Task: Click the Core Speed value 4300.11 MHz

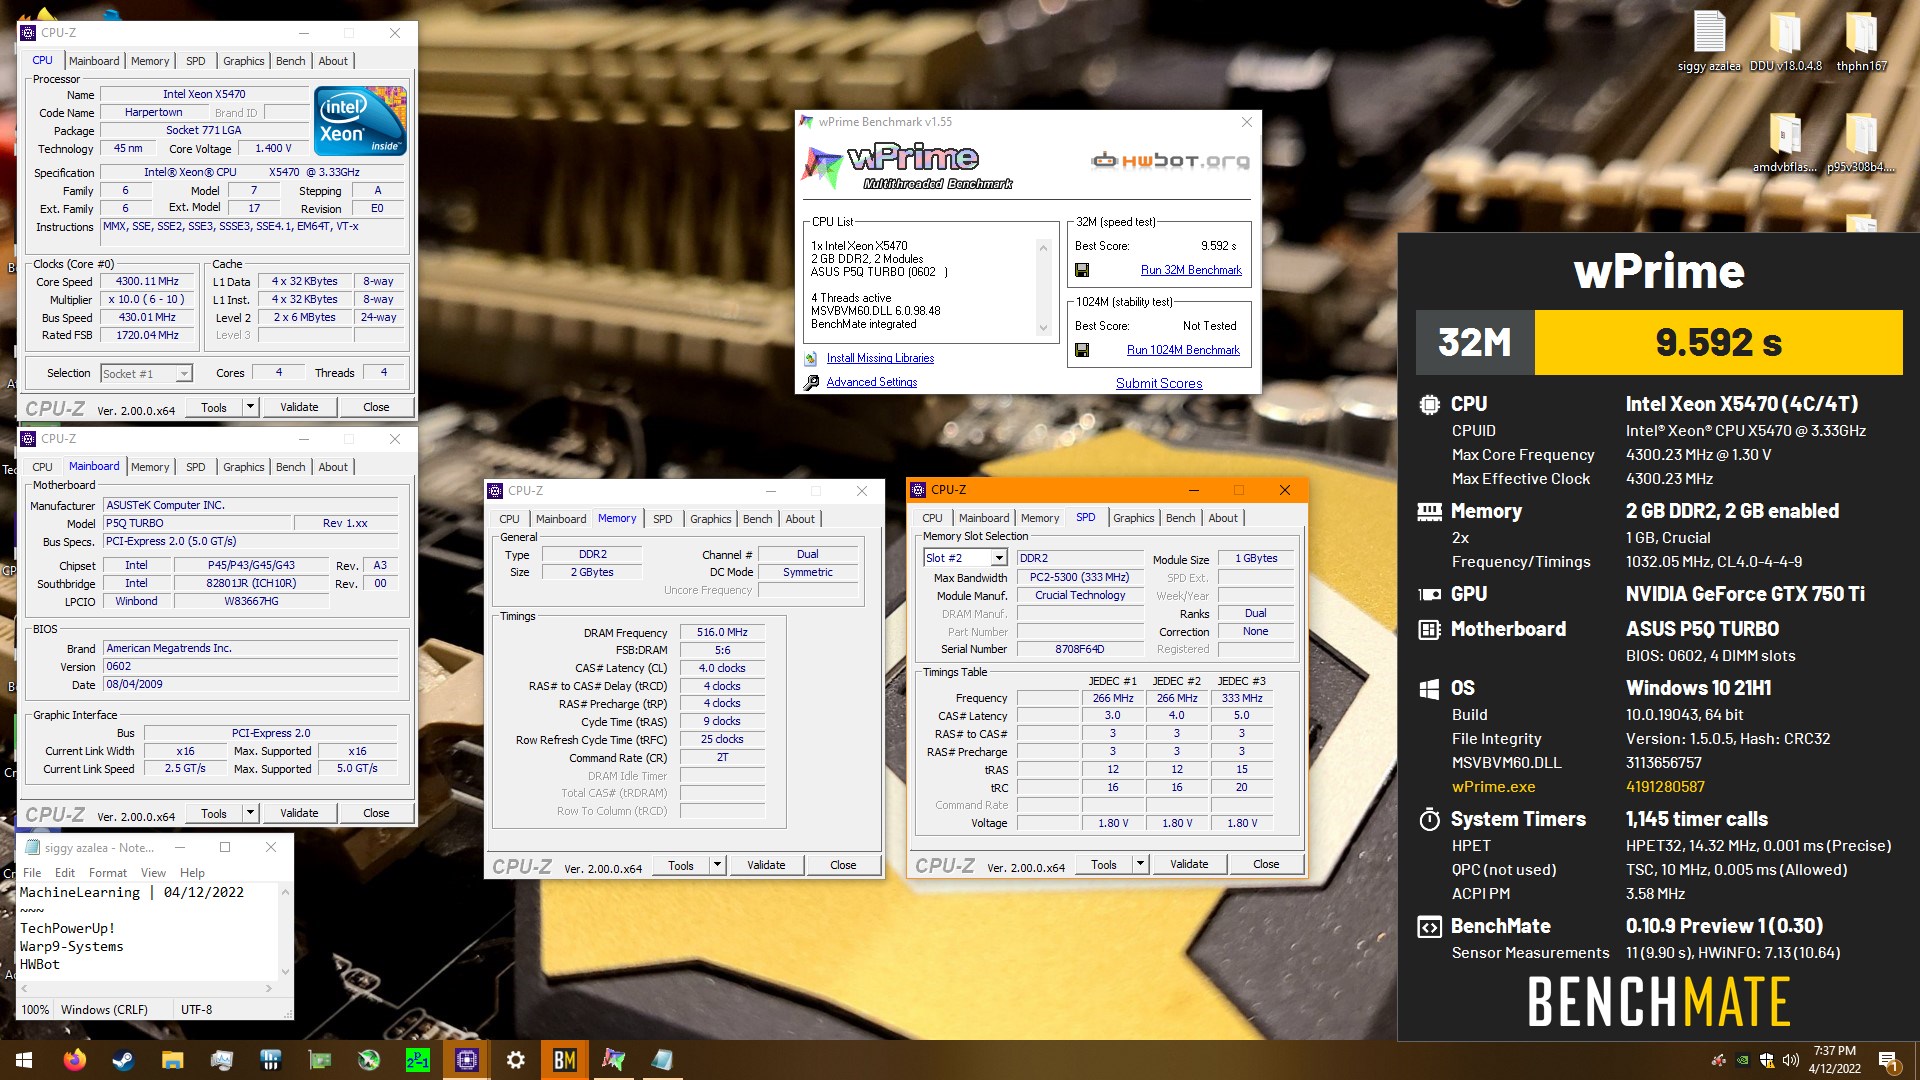Action: [x=147, y=282]
